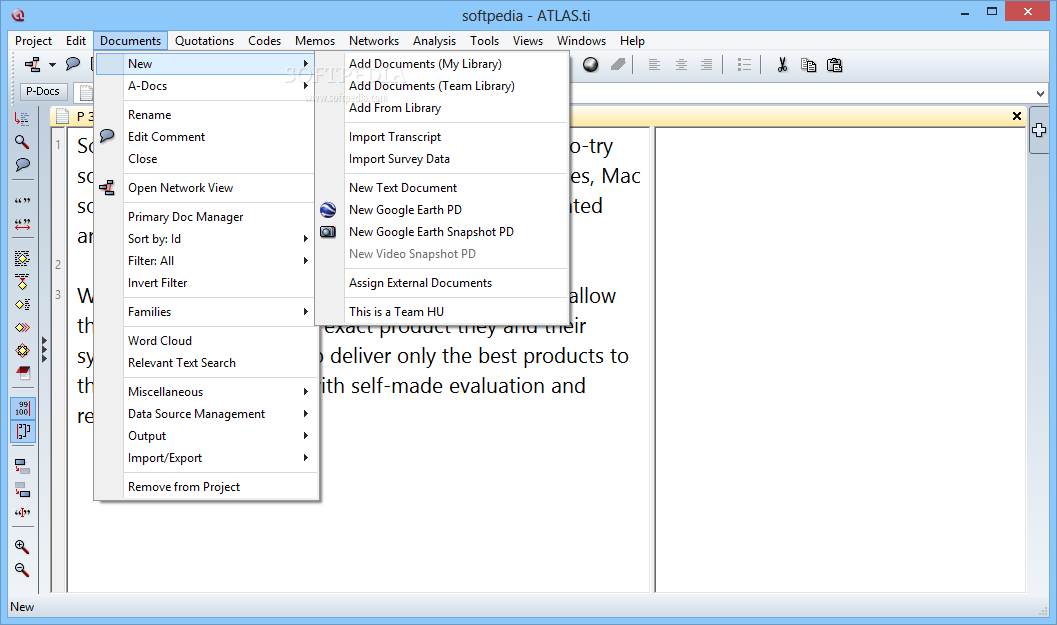This screenshot has height=625, width=1057.
Task: Click the magnifying glass search icon in sidebar
Action: tap(22, 142)
